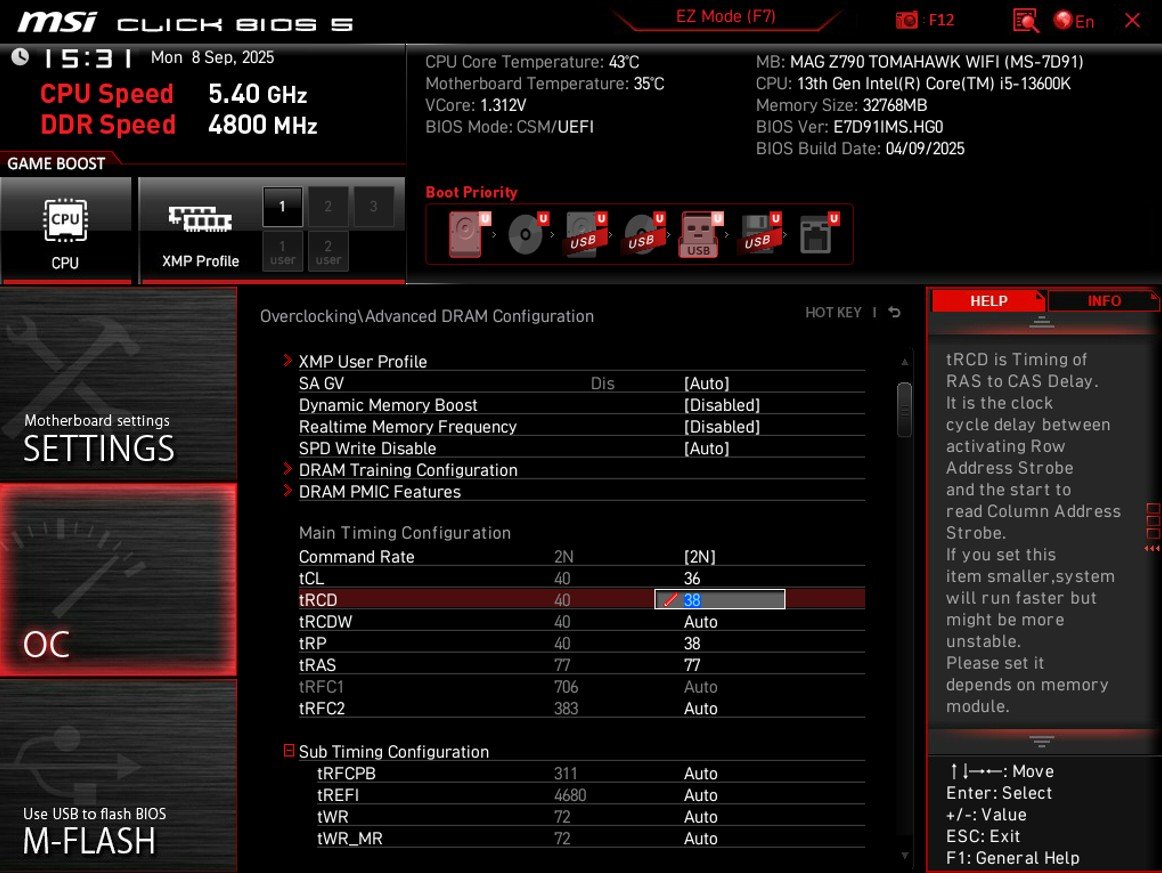Click the USB optical drive boot icon

644,234
